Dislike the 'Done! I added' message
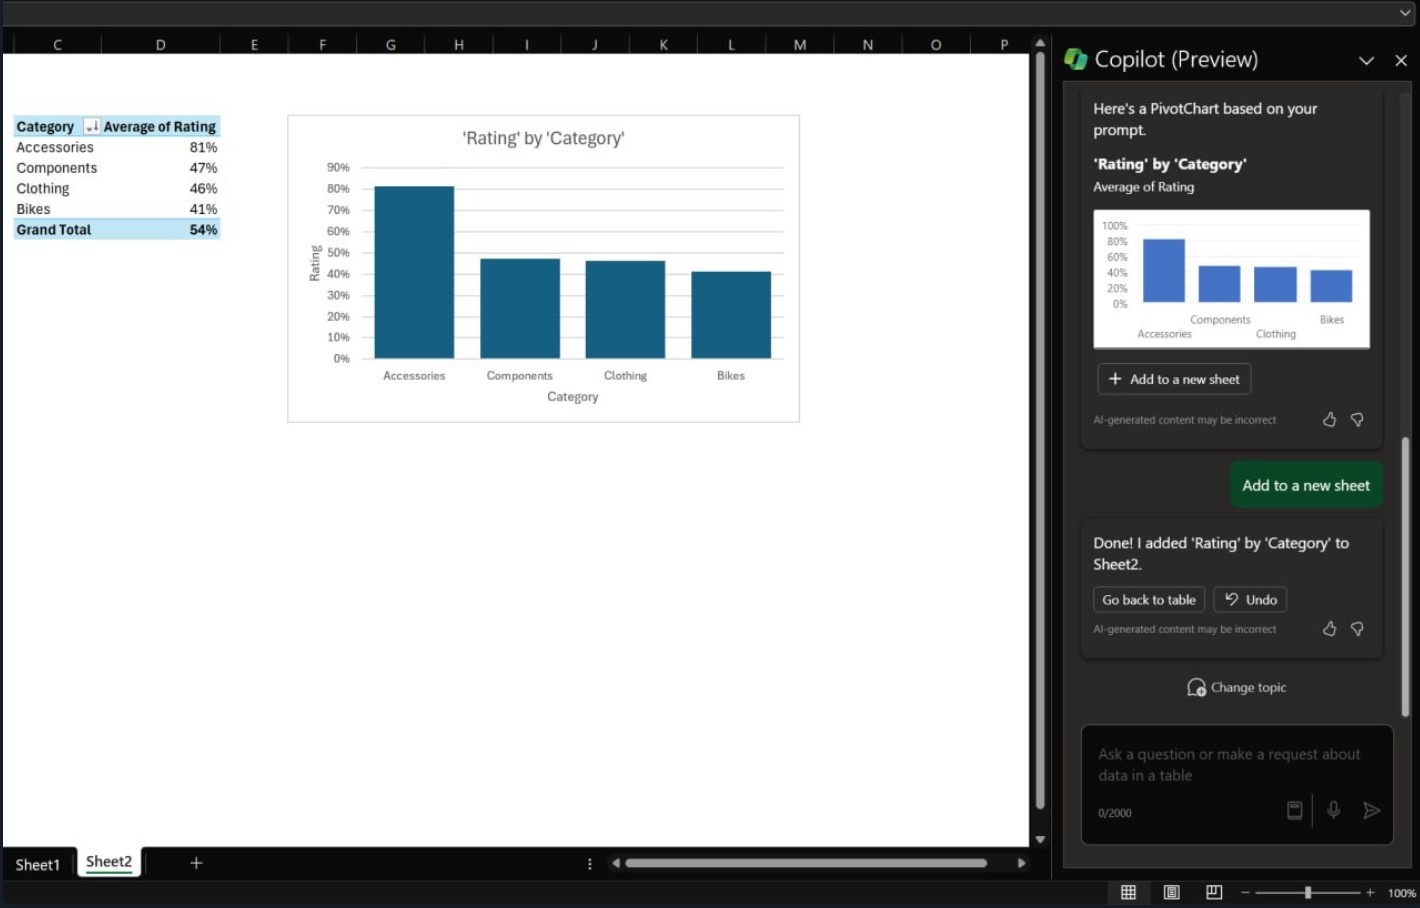 (1357, 629)
